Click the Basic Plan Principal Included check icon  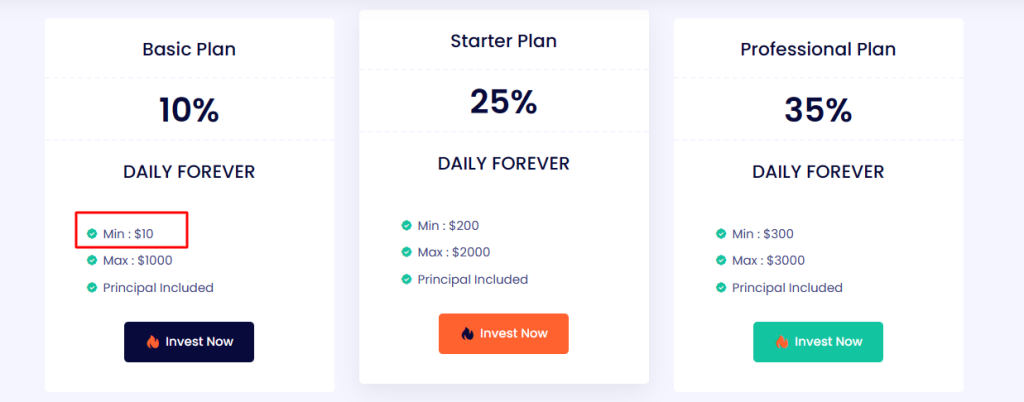[x=92, y=287]
